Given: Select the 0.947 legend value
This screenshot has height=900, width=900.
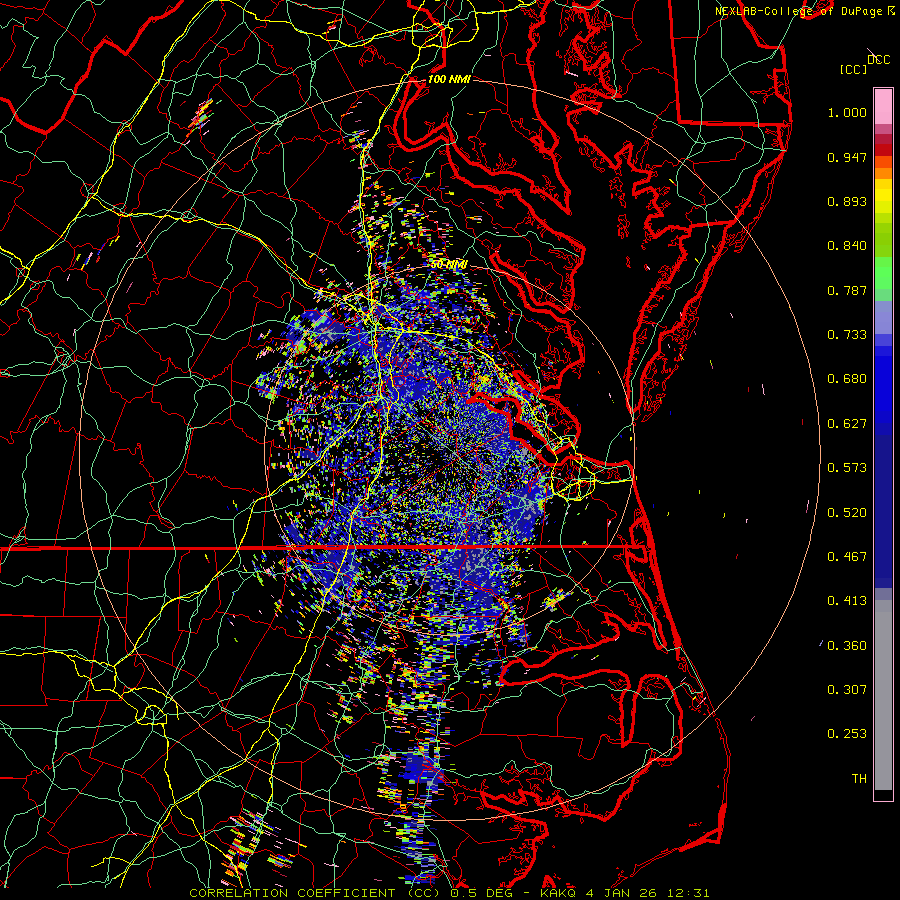Looking at the screenshot, I should pyautogui.click(x=847, y=157).
